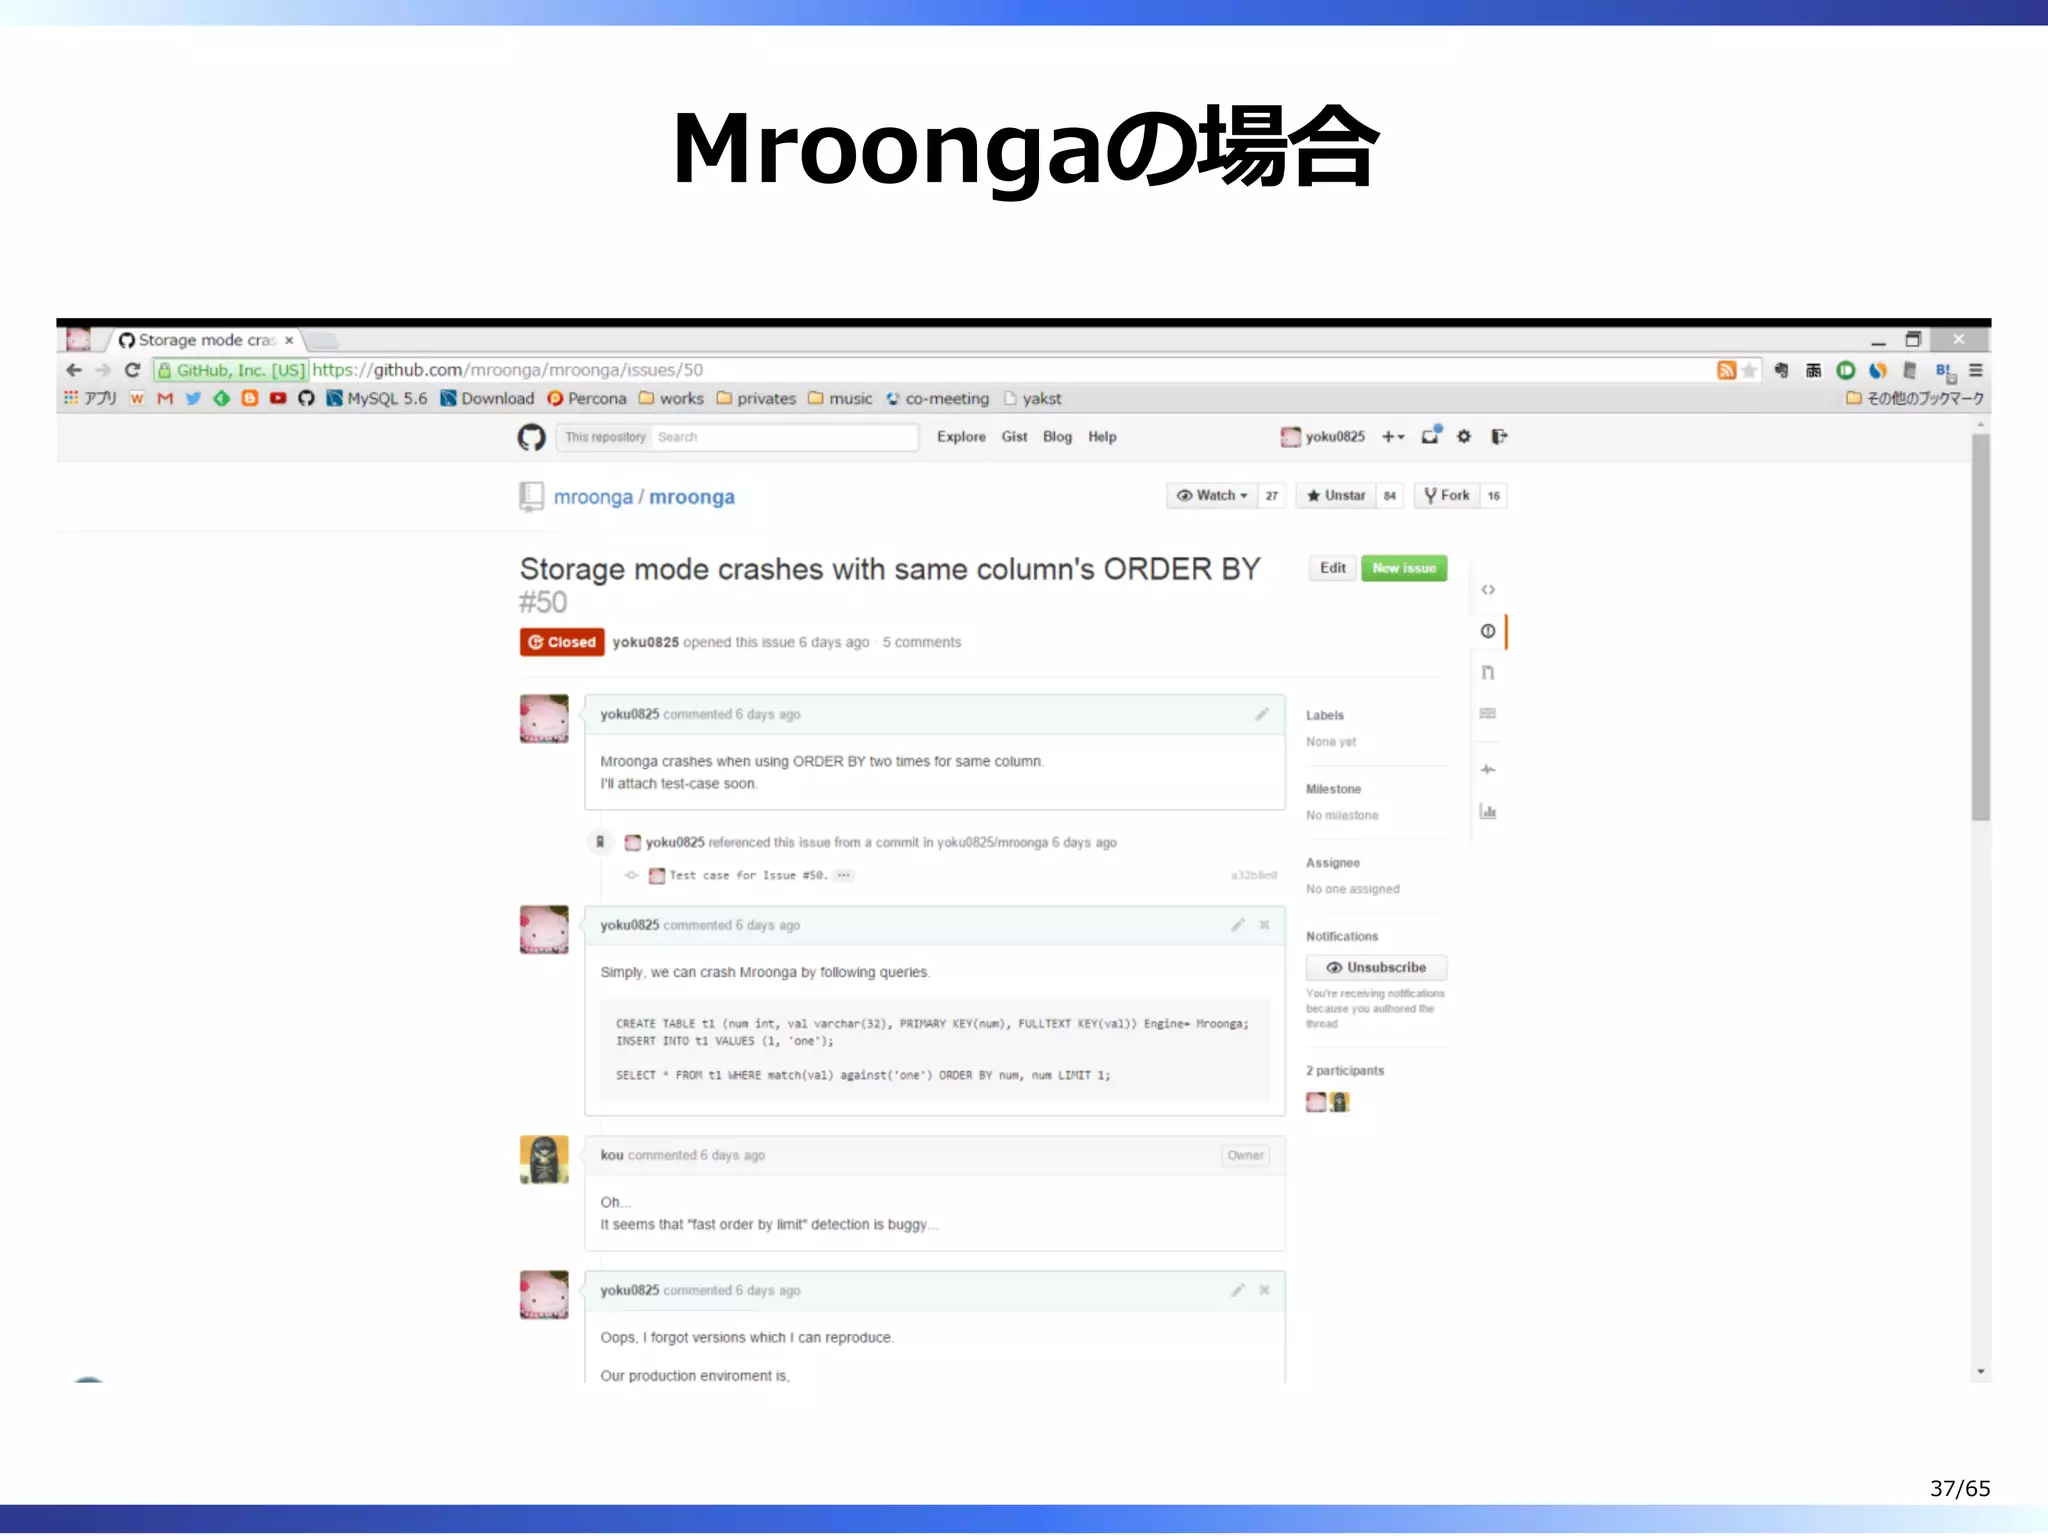2048x1536 pixels.
Task: Click the Fork button
Action: [x=1446, y=495]
